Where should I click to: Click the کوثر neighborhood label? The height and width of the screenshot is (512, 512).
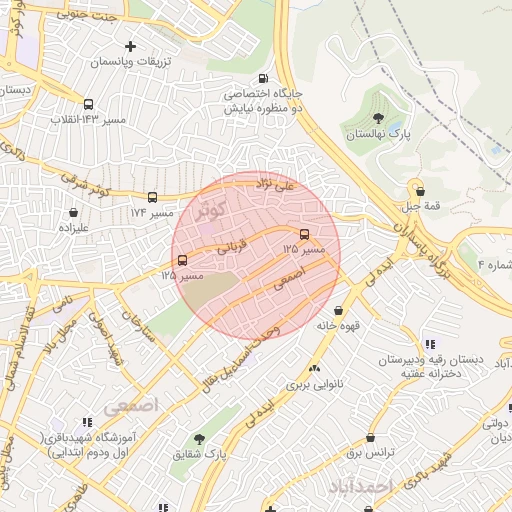click(x=211, y=210)
